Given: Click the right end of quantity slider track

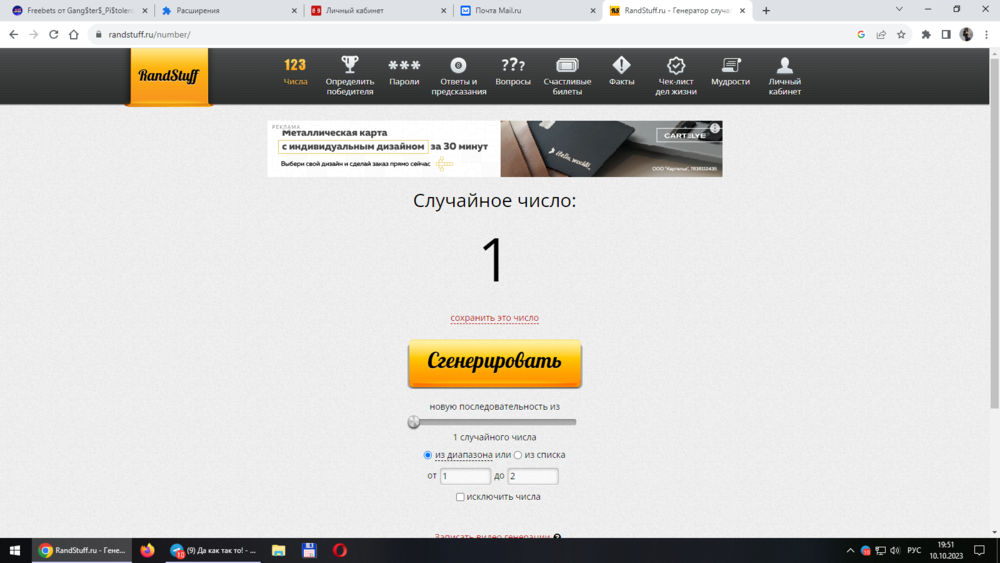Looking at the screenshot, I should [573, 422].
